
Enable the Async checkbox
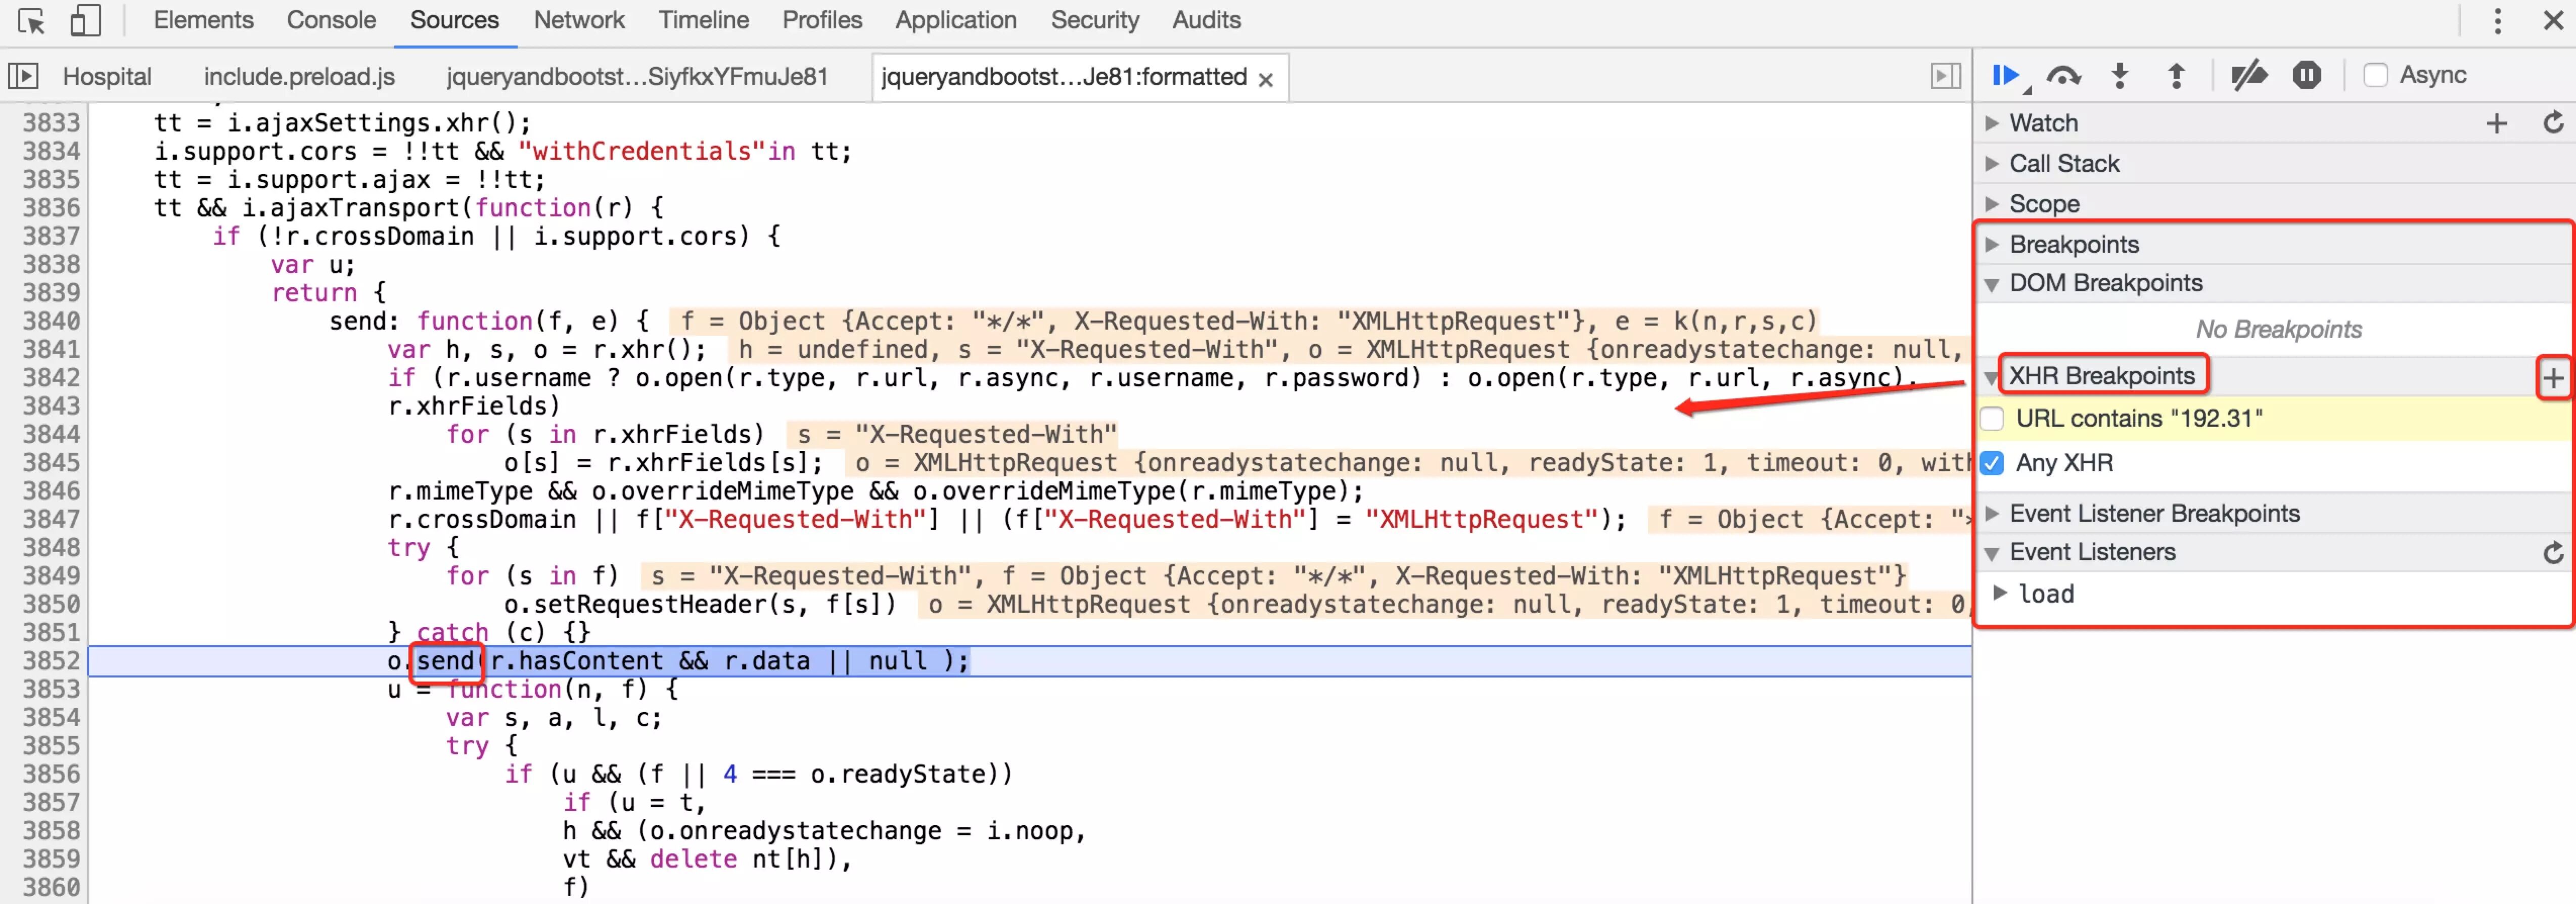tap(2375, 75)
